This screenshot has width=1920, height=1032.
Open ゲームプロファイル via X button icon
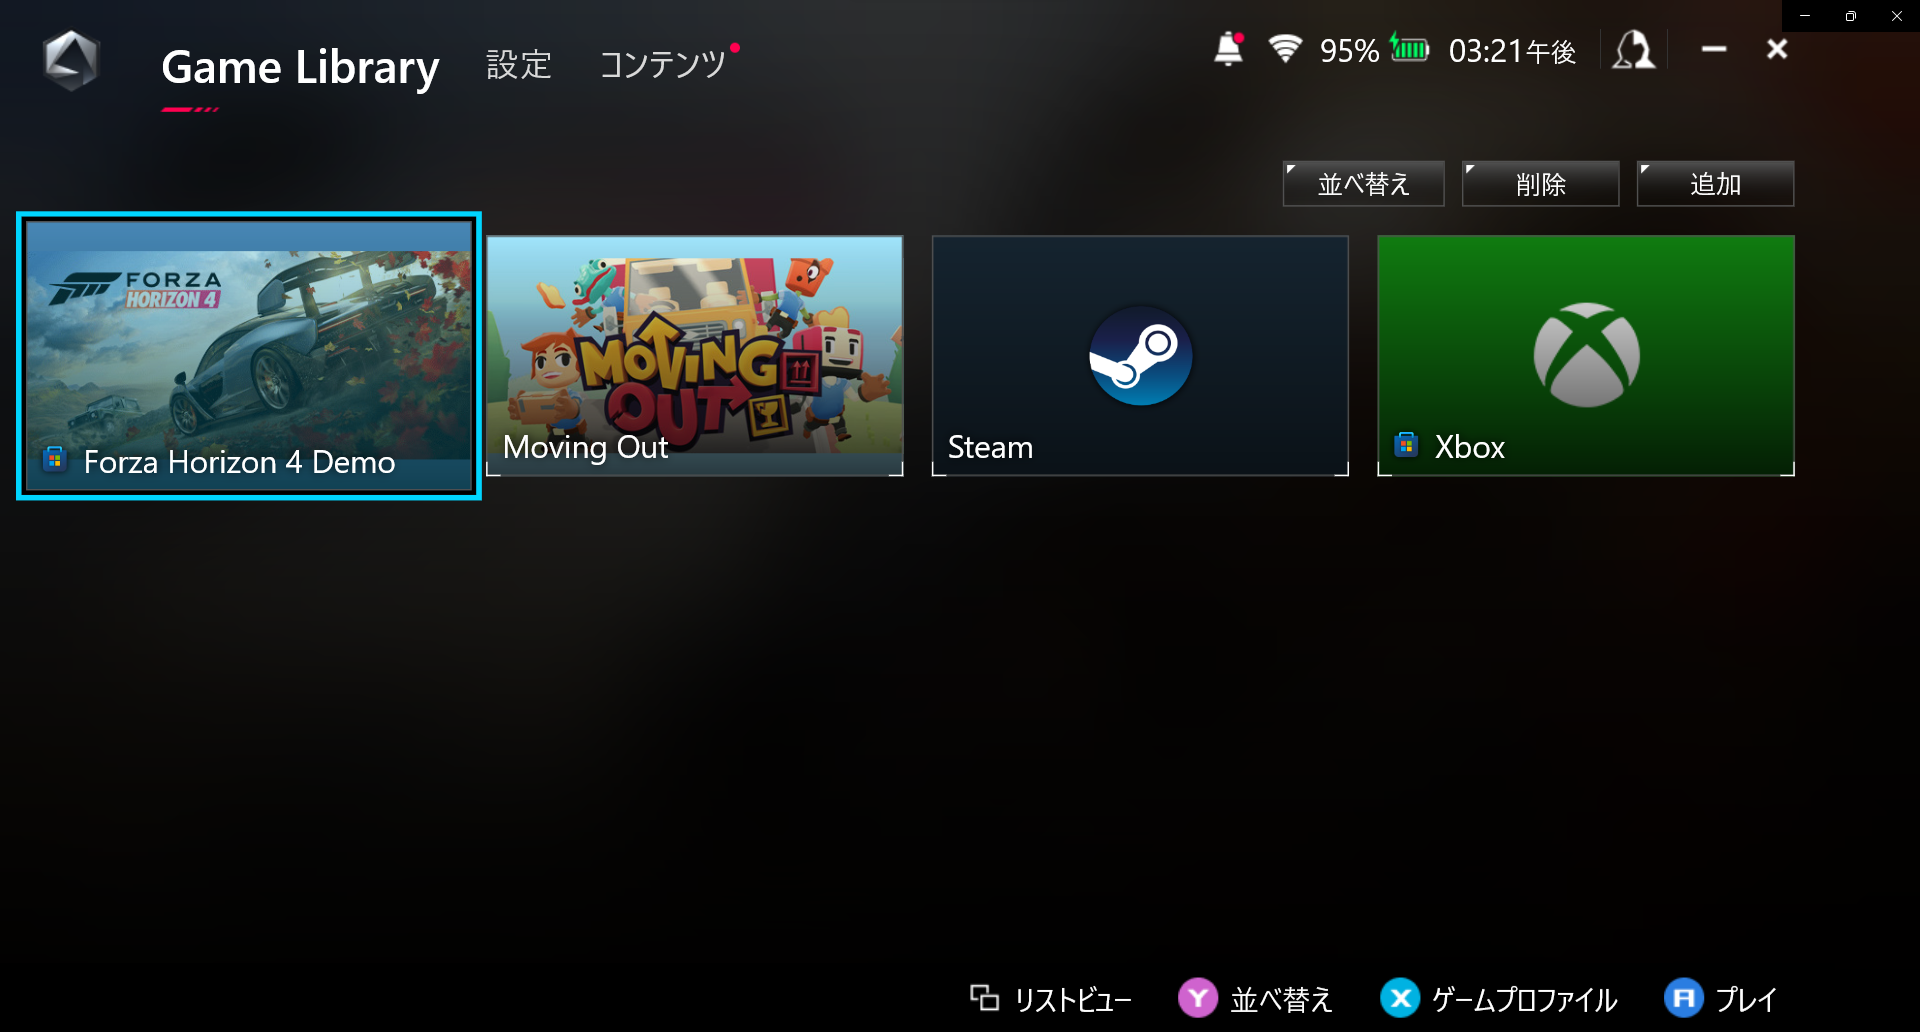click(1400, 998)
